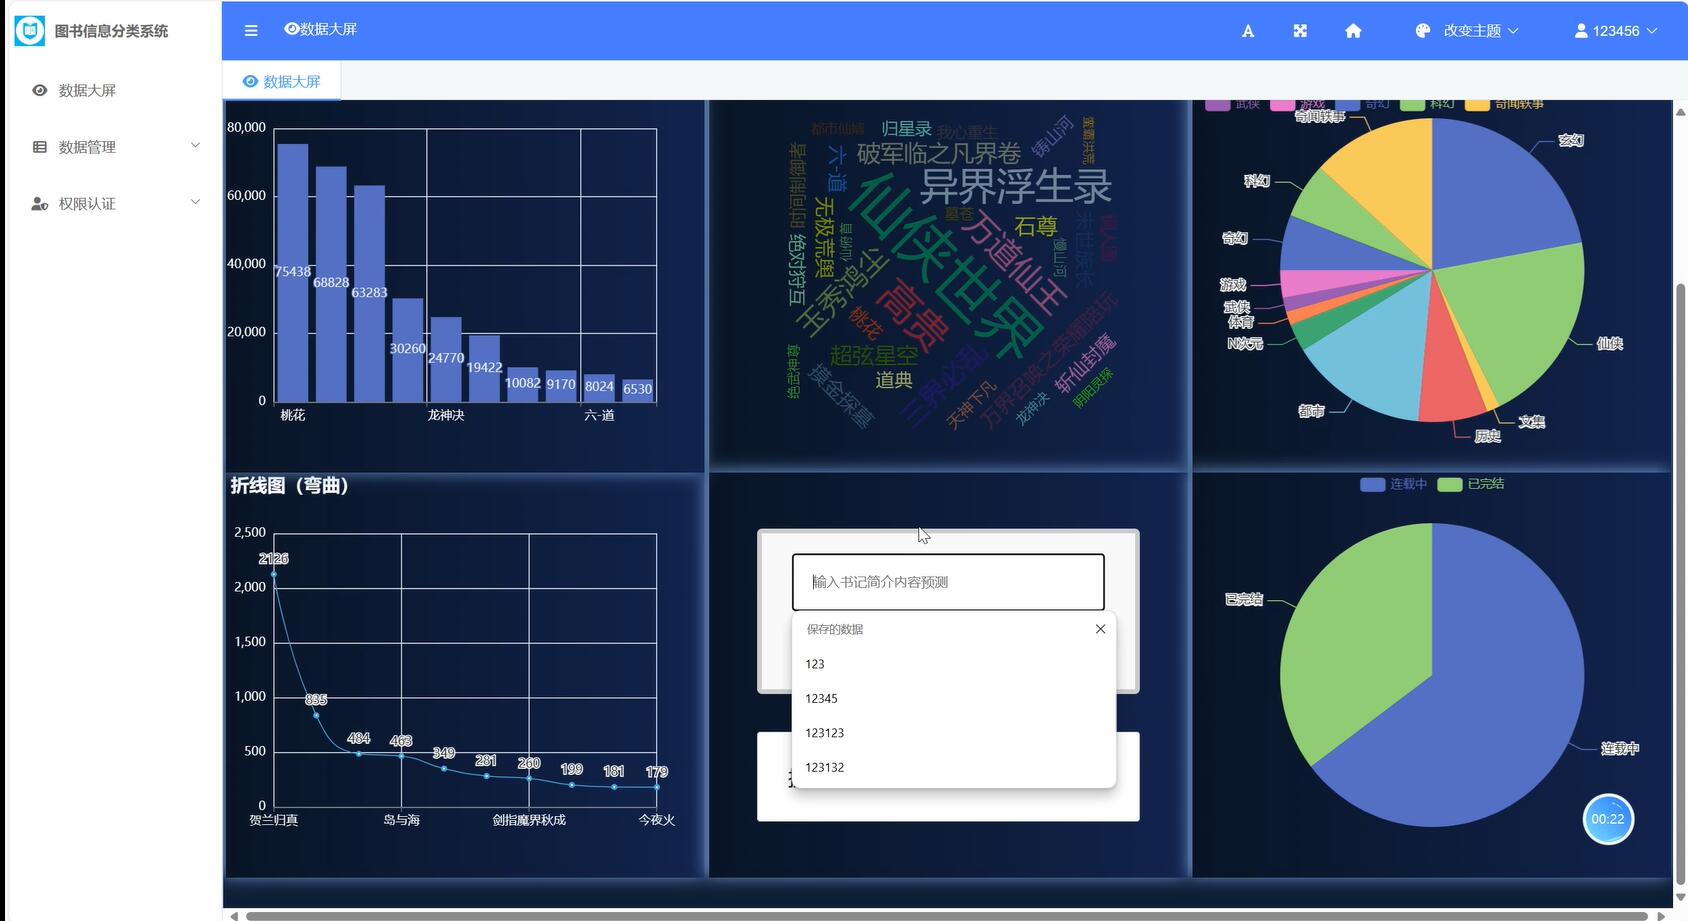1688x921 pixels.
Task: Select the 12345 saved data entry
Action: pyautogui.click(x=821, y=699)
